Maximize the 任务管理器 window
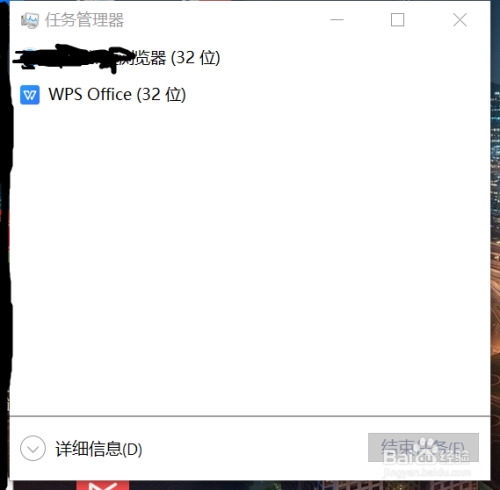Viewport: 500px width, 490px height. (397, 20)
